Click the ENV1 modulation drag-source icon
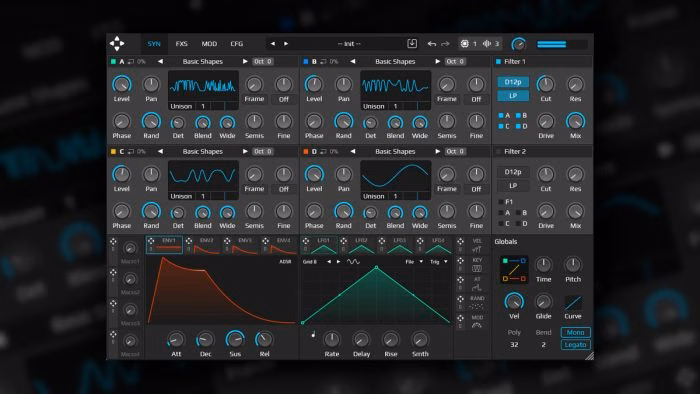This screenshot has width=700, height=394. pyautogui.click(x=151, y=241)
